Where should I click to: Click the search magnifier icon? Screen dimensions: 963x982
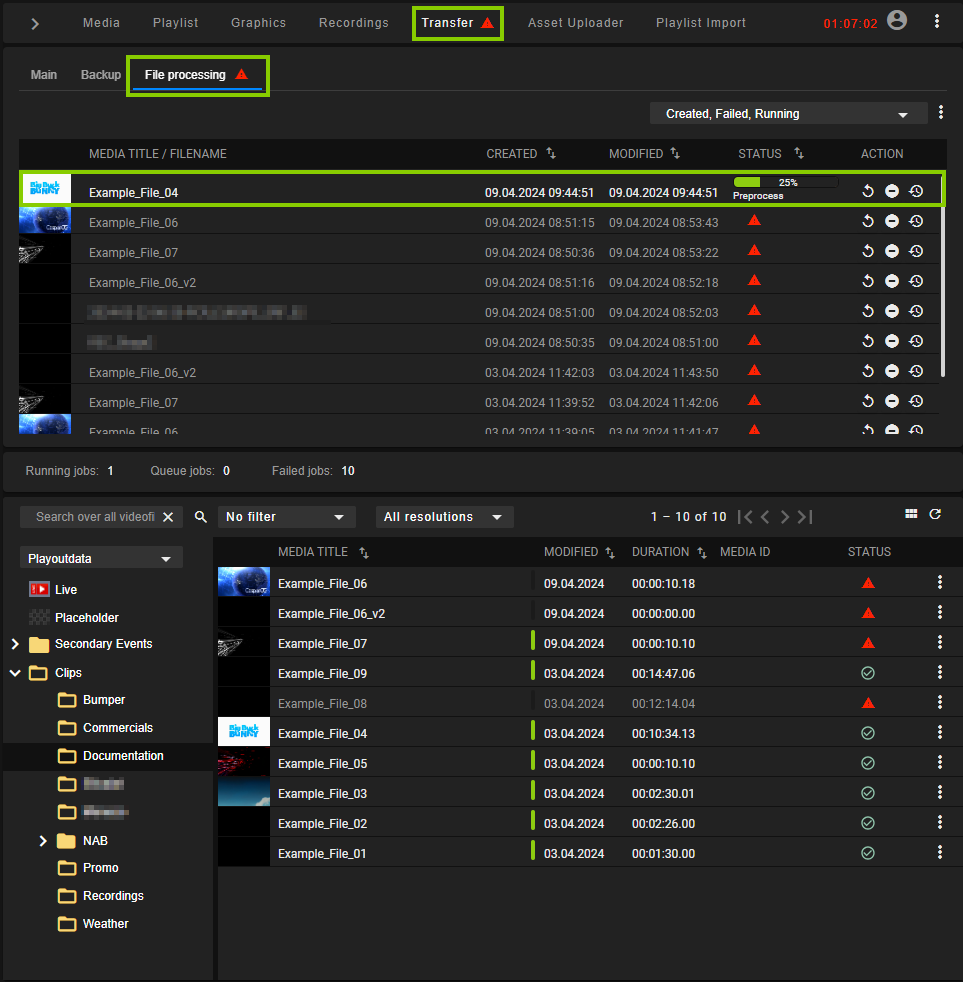click(200, 517)
